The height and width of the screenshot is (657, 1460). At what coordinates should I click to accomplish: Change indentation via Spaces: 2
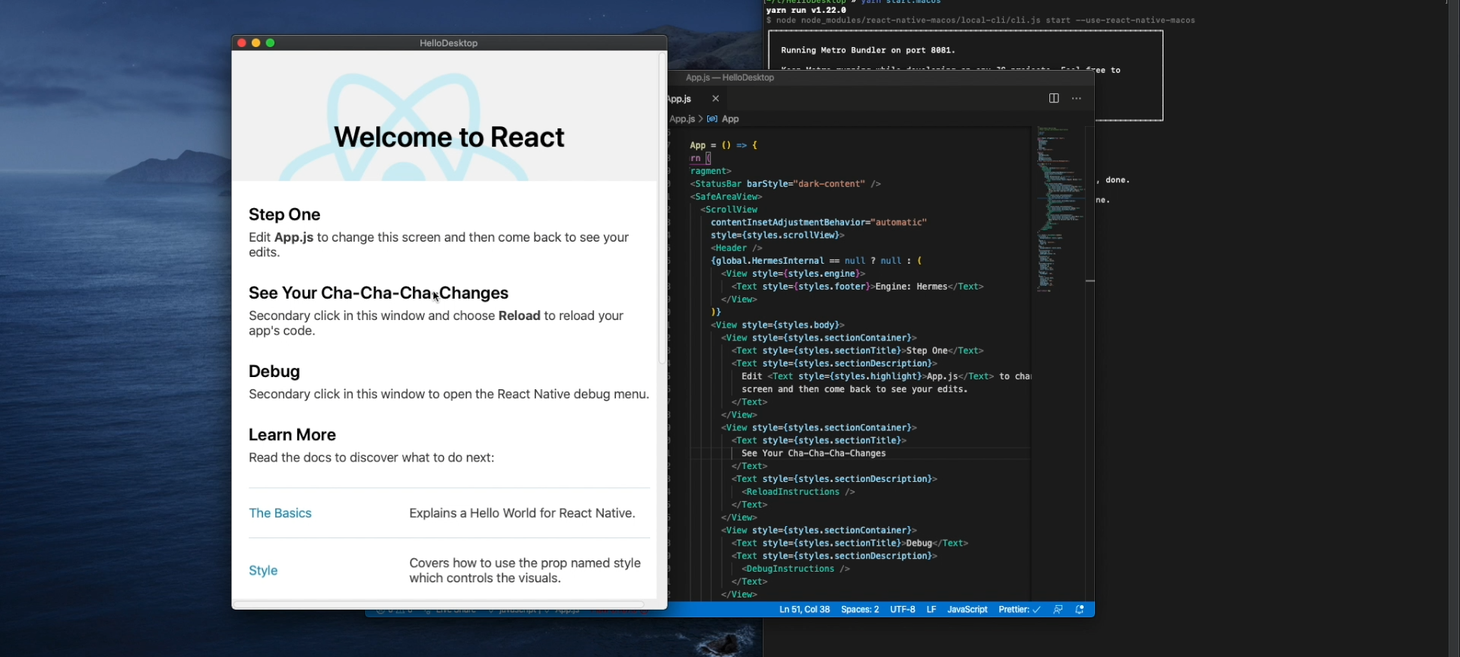pos(860,609)
